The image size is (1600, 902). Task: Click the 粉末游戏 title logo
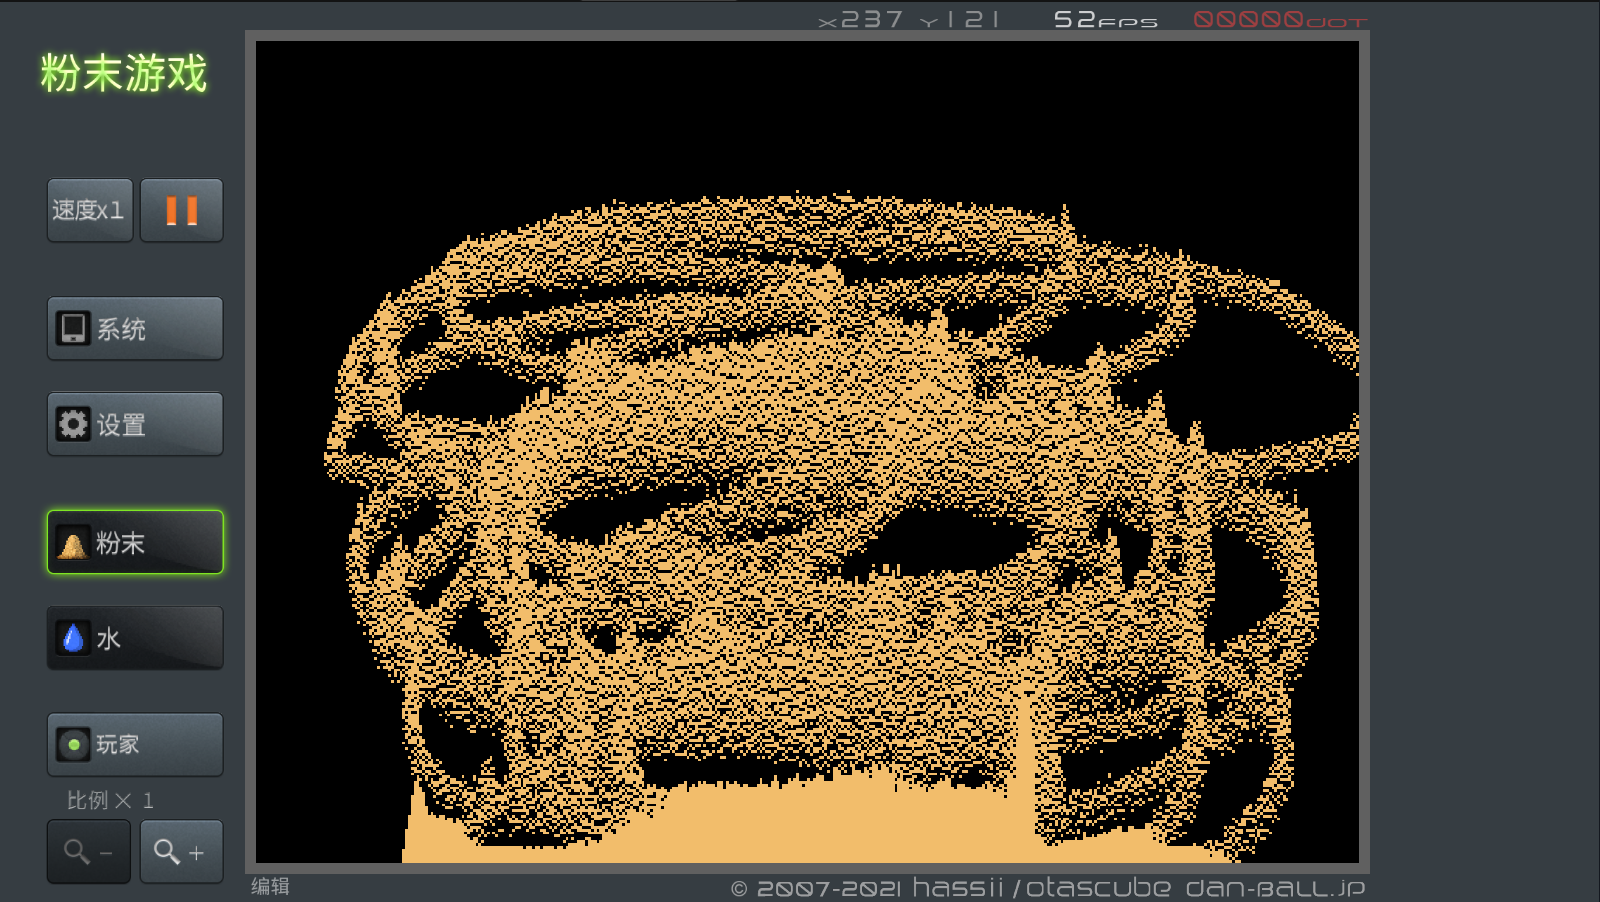(124, 74)
